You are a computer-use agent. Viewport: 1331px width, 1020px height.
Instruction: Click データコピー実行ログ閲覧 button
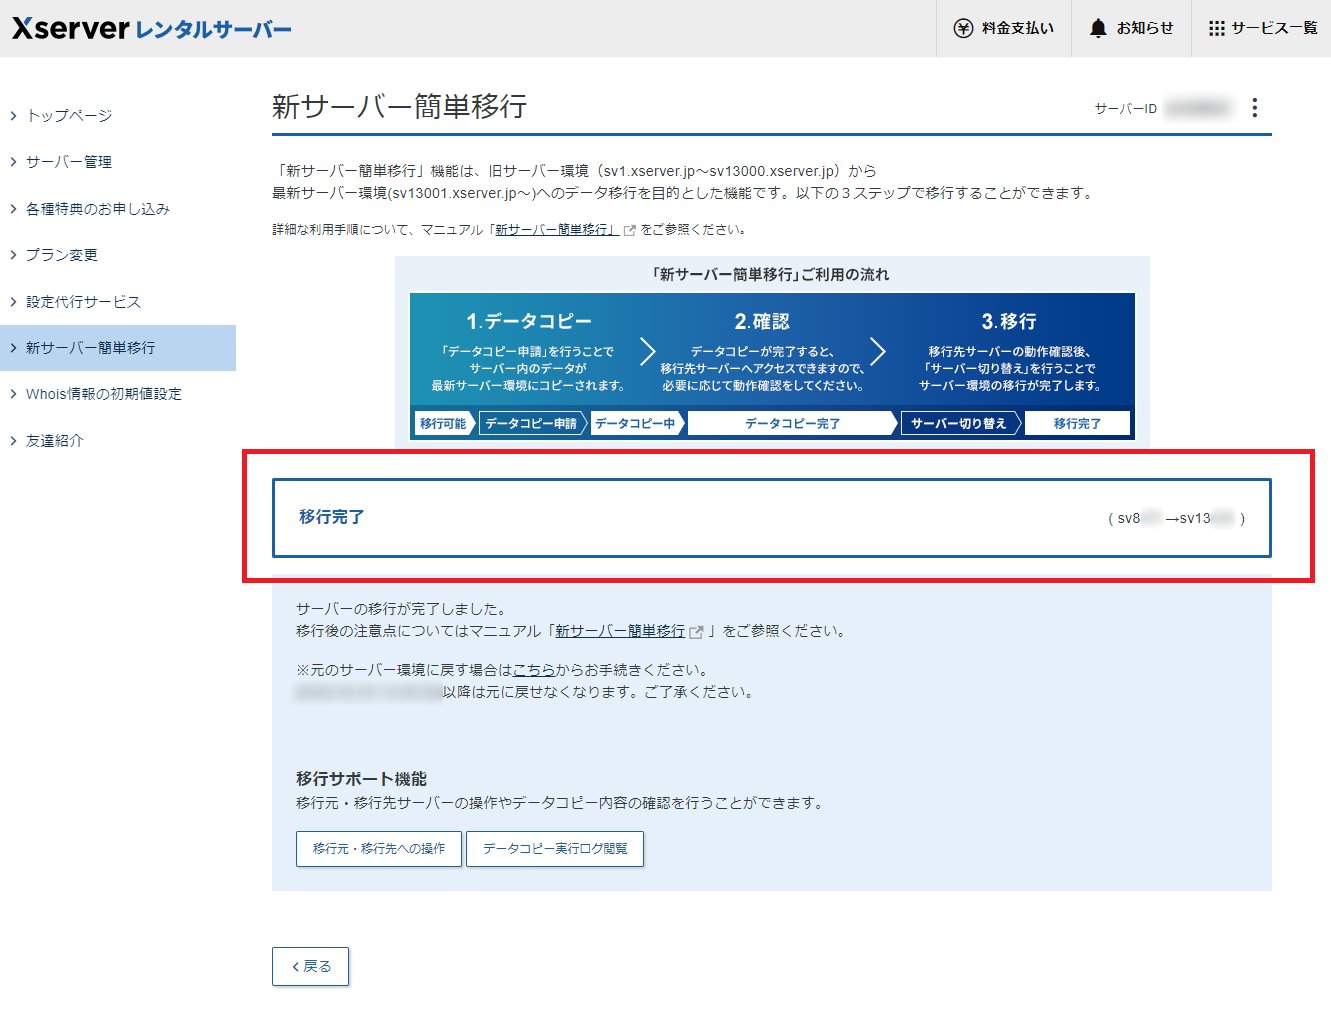click(x=555, y=848)
